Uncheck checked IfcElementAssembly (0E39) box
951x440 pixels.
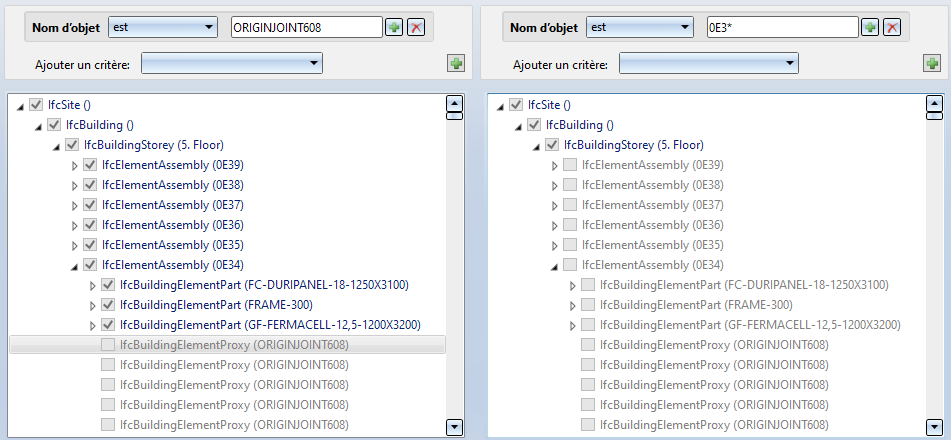[x=90, y=164]
